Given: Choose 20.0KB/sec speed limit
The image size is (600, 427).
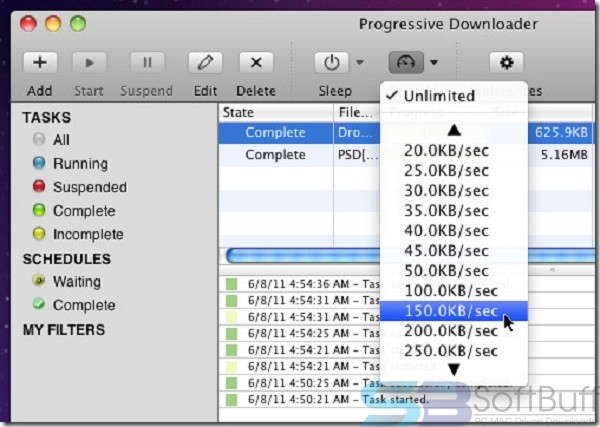Looking at the screenshot, I should tap(454, 151).
